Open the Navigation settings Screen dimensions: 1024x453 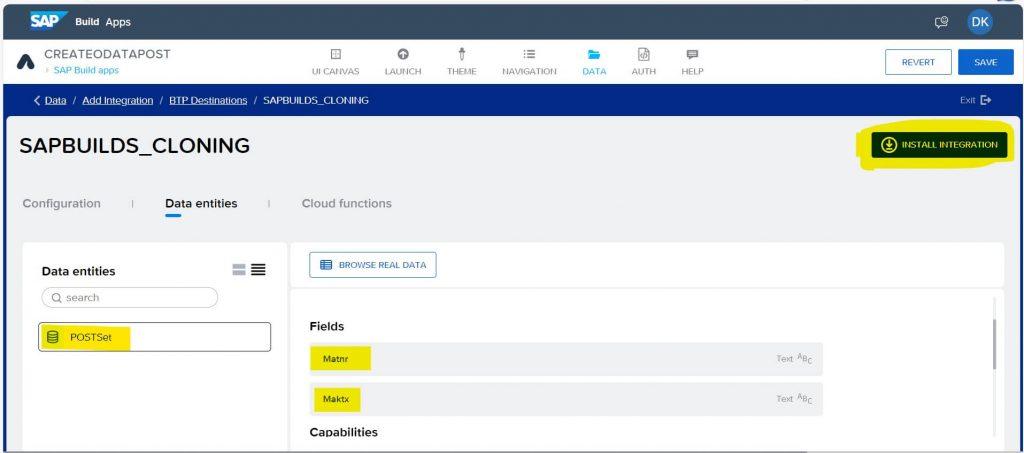coord(529,62)
